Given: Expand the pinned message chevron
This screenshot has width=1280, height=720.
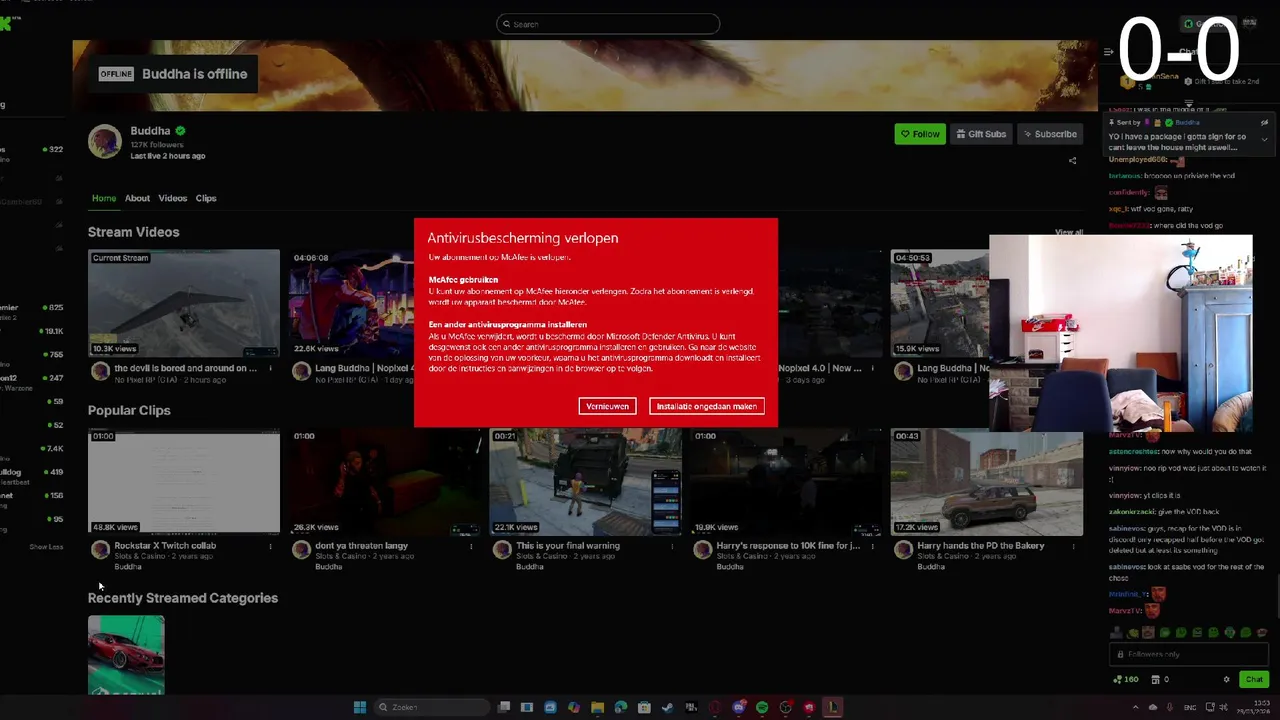Looking at the screenshot, I should pyautogui.click(x=1264, y=139).
